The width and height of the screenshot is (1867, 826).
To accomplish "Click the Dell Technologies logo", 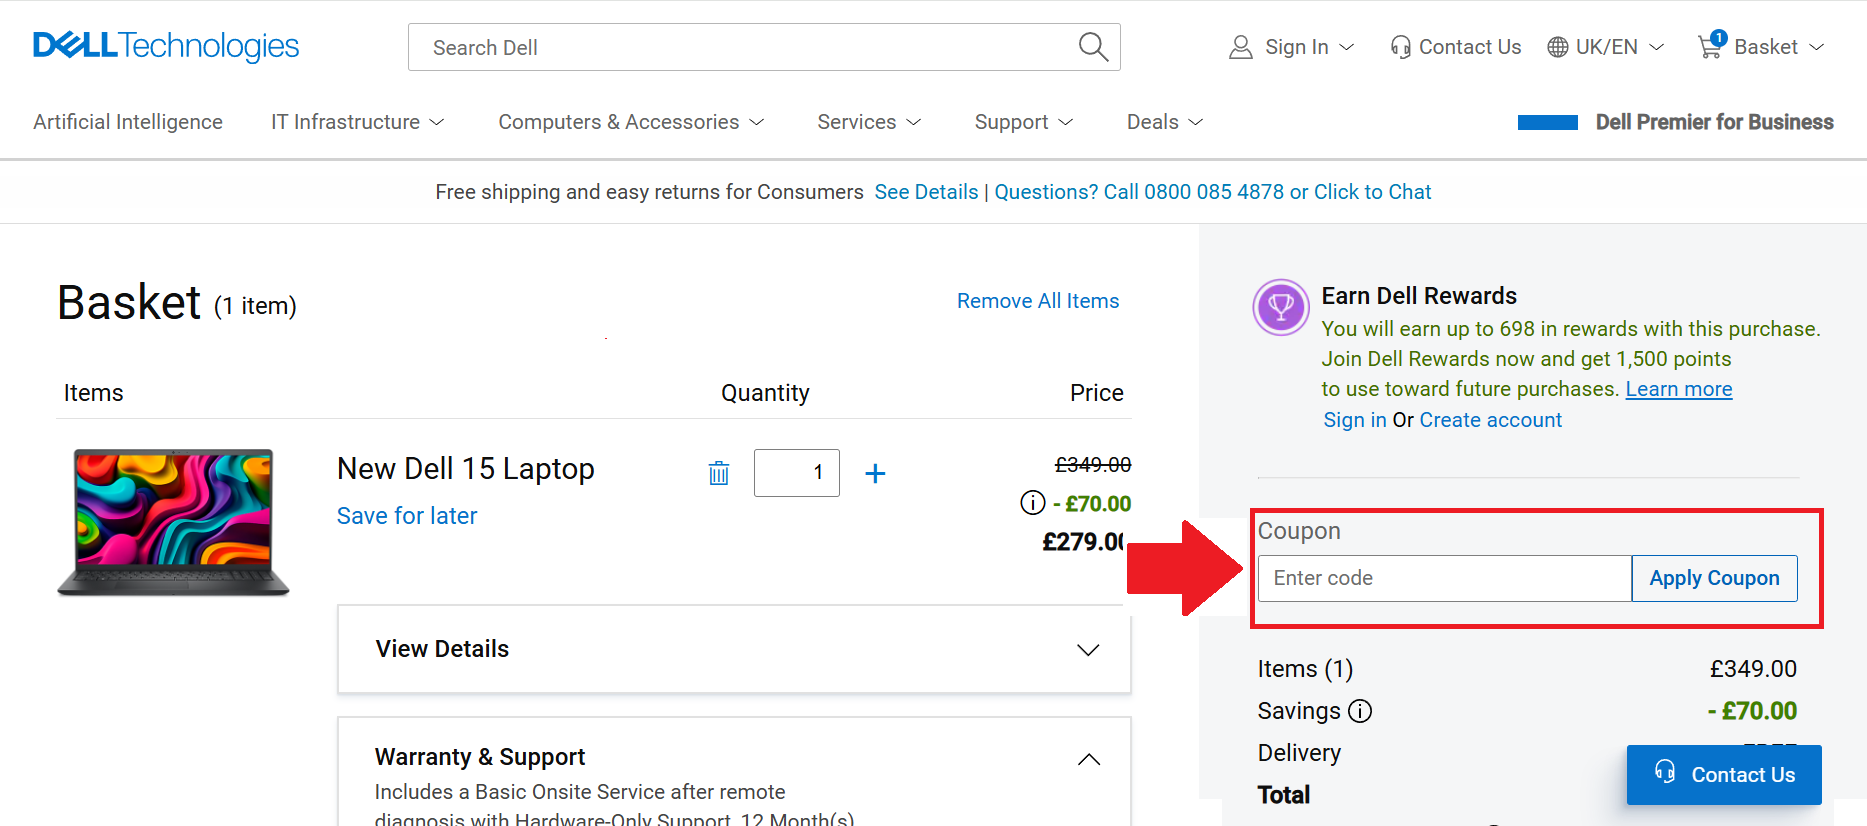I will (x=166, y=46).
